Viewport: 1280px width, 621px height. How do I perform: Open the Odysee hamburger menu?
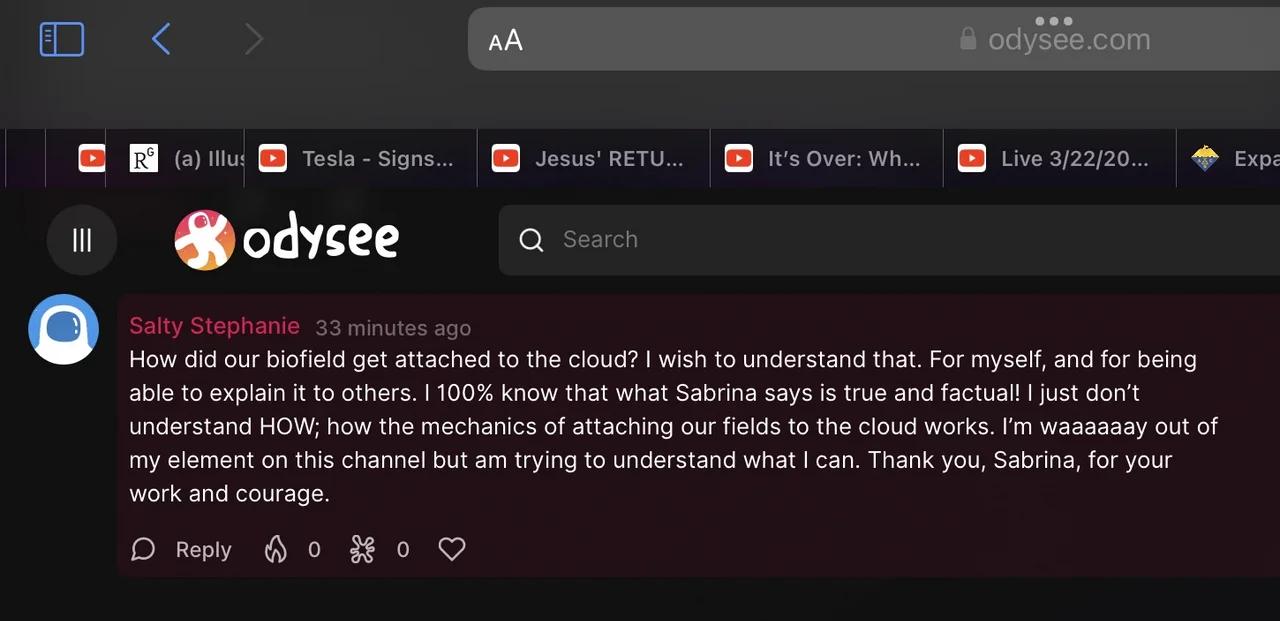coord(82,240)
